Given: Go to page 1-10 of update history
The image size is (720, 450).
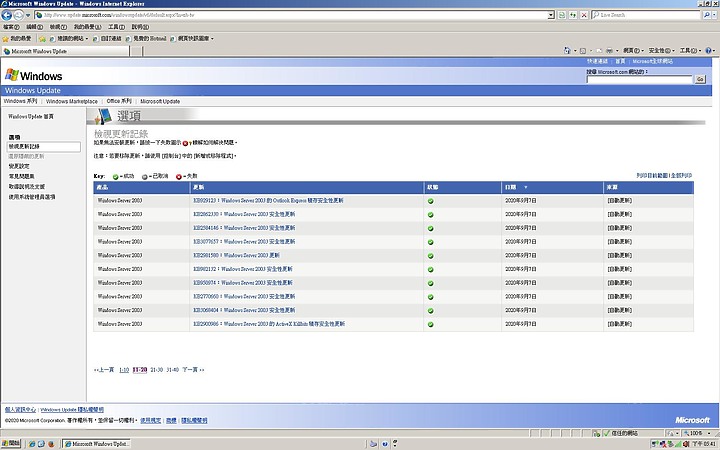Looking at the screenshot, I should (124, 370).
